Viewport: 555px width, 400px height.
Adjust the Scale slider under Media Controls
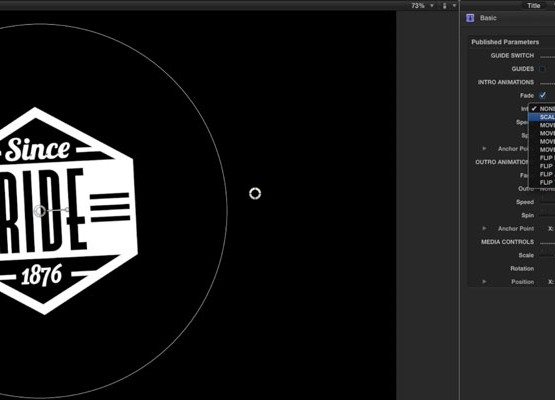tap(548, 255)
